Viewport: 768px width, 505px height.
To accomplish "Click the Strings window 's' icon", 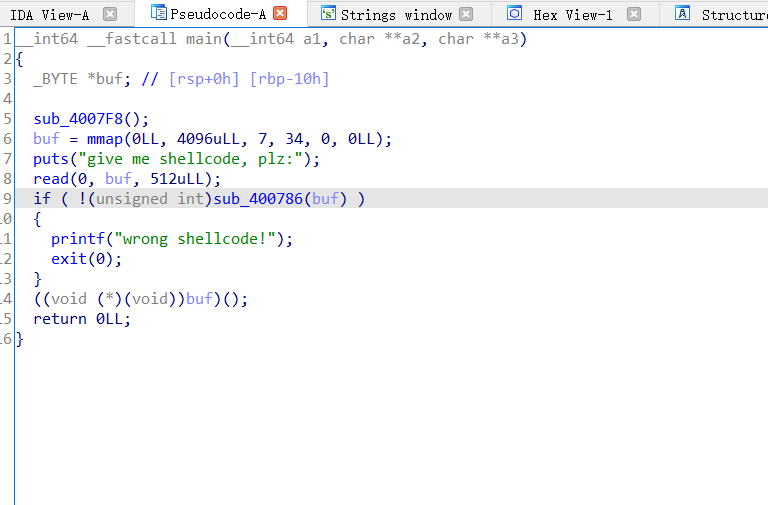I will [328, 13].
